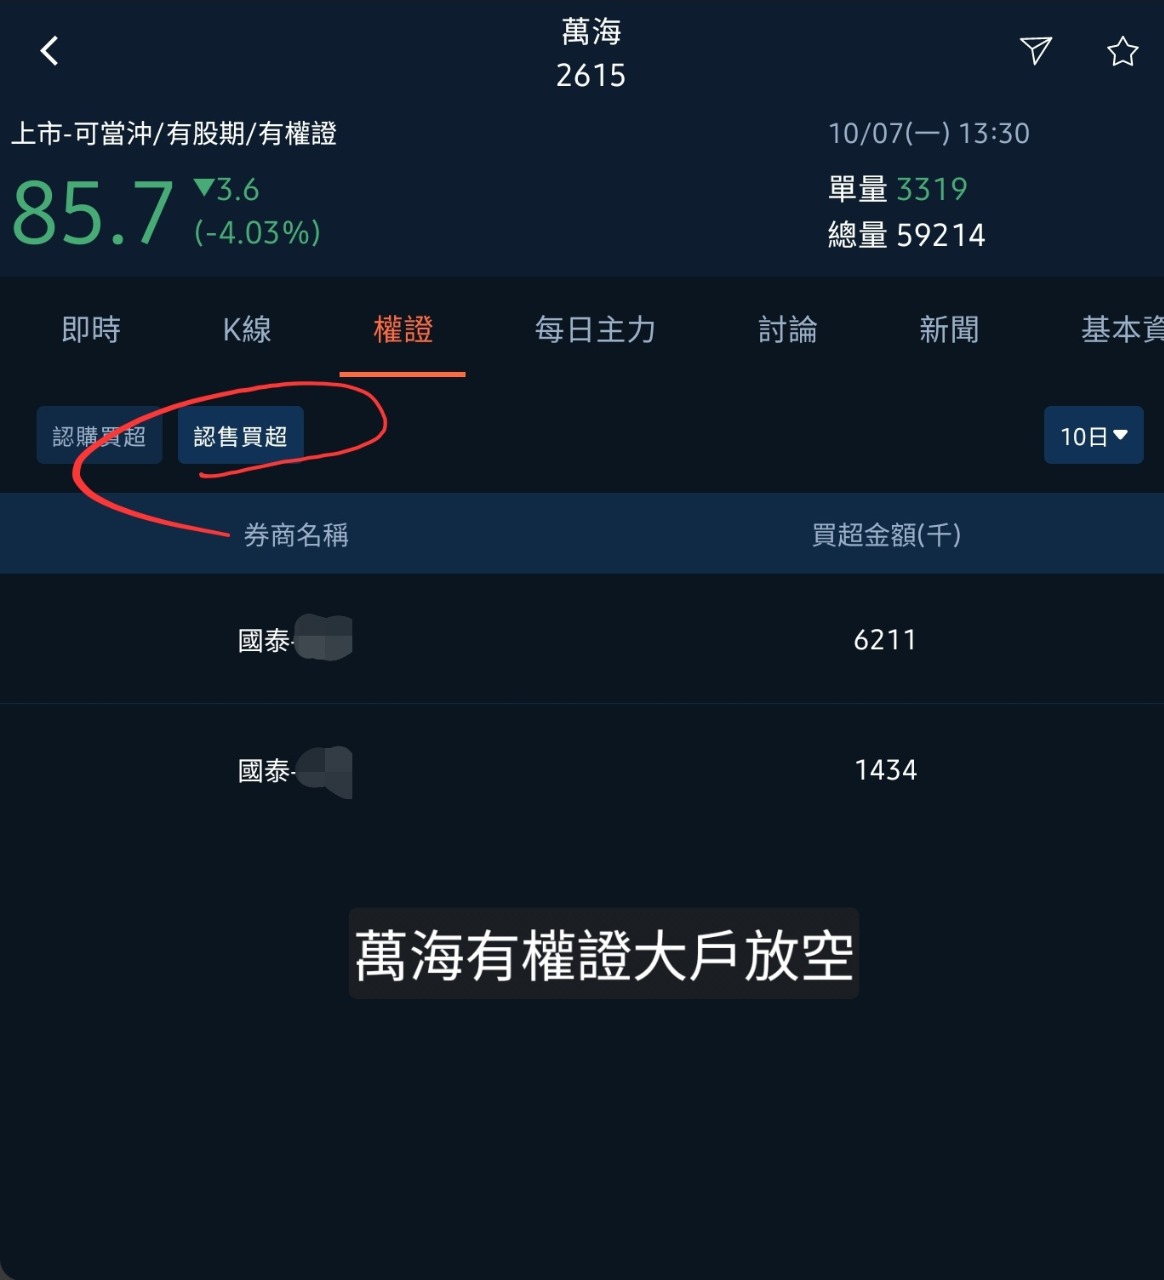This screenshot has height=1280, width=1164.
Task: Open the partially visible 基本資 tab
Action: pyautogui.click(x=1122, y=329)
